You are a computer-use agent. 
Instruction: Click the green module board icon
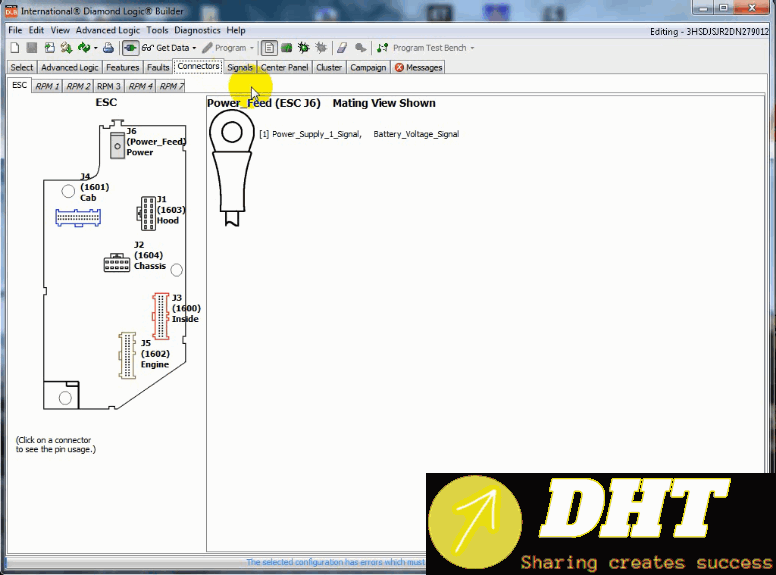pos(286,48)
